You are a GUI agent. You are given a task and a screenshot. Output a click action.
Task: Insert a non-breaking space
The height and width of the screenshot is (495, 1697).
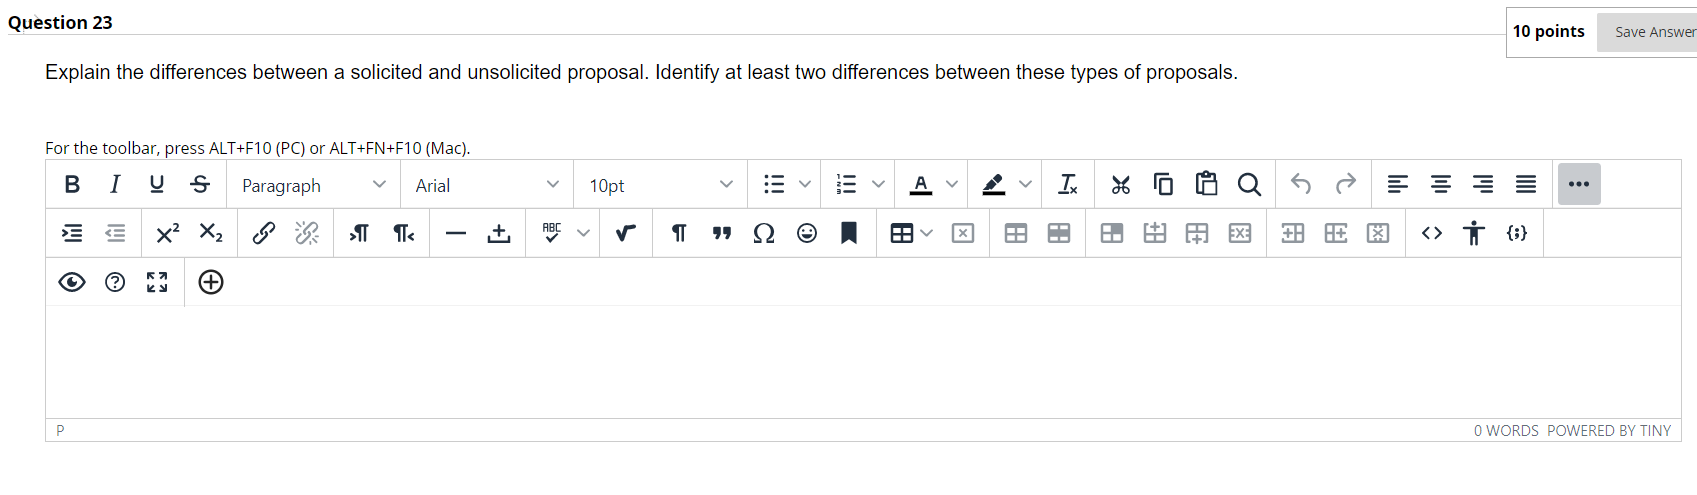(499, 233)
